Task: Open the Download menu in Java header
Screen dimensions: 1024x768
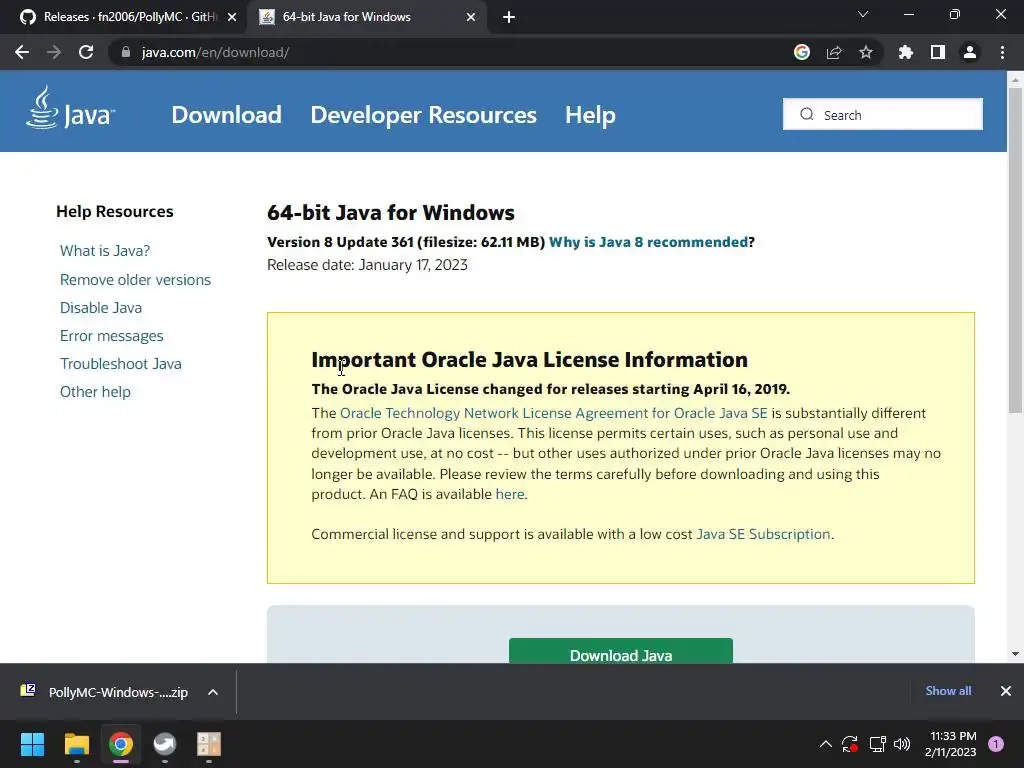Action: pos(227,115)
